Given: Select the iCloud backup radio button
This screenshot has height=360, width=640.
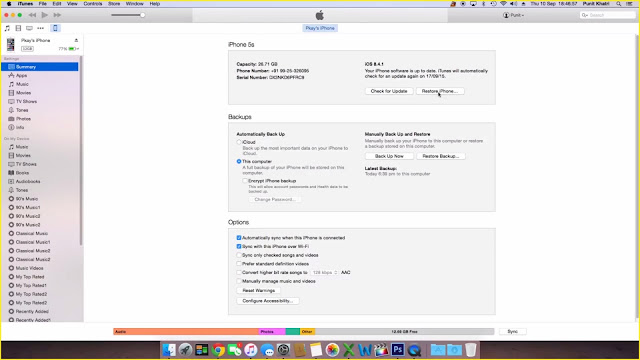Looking at the screenshot, I should point(239,142).
